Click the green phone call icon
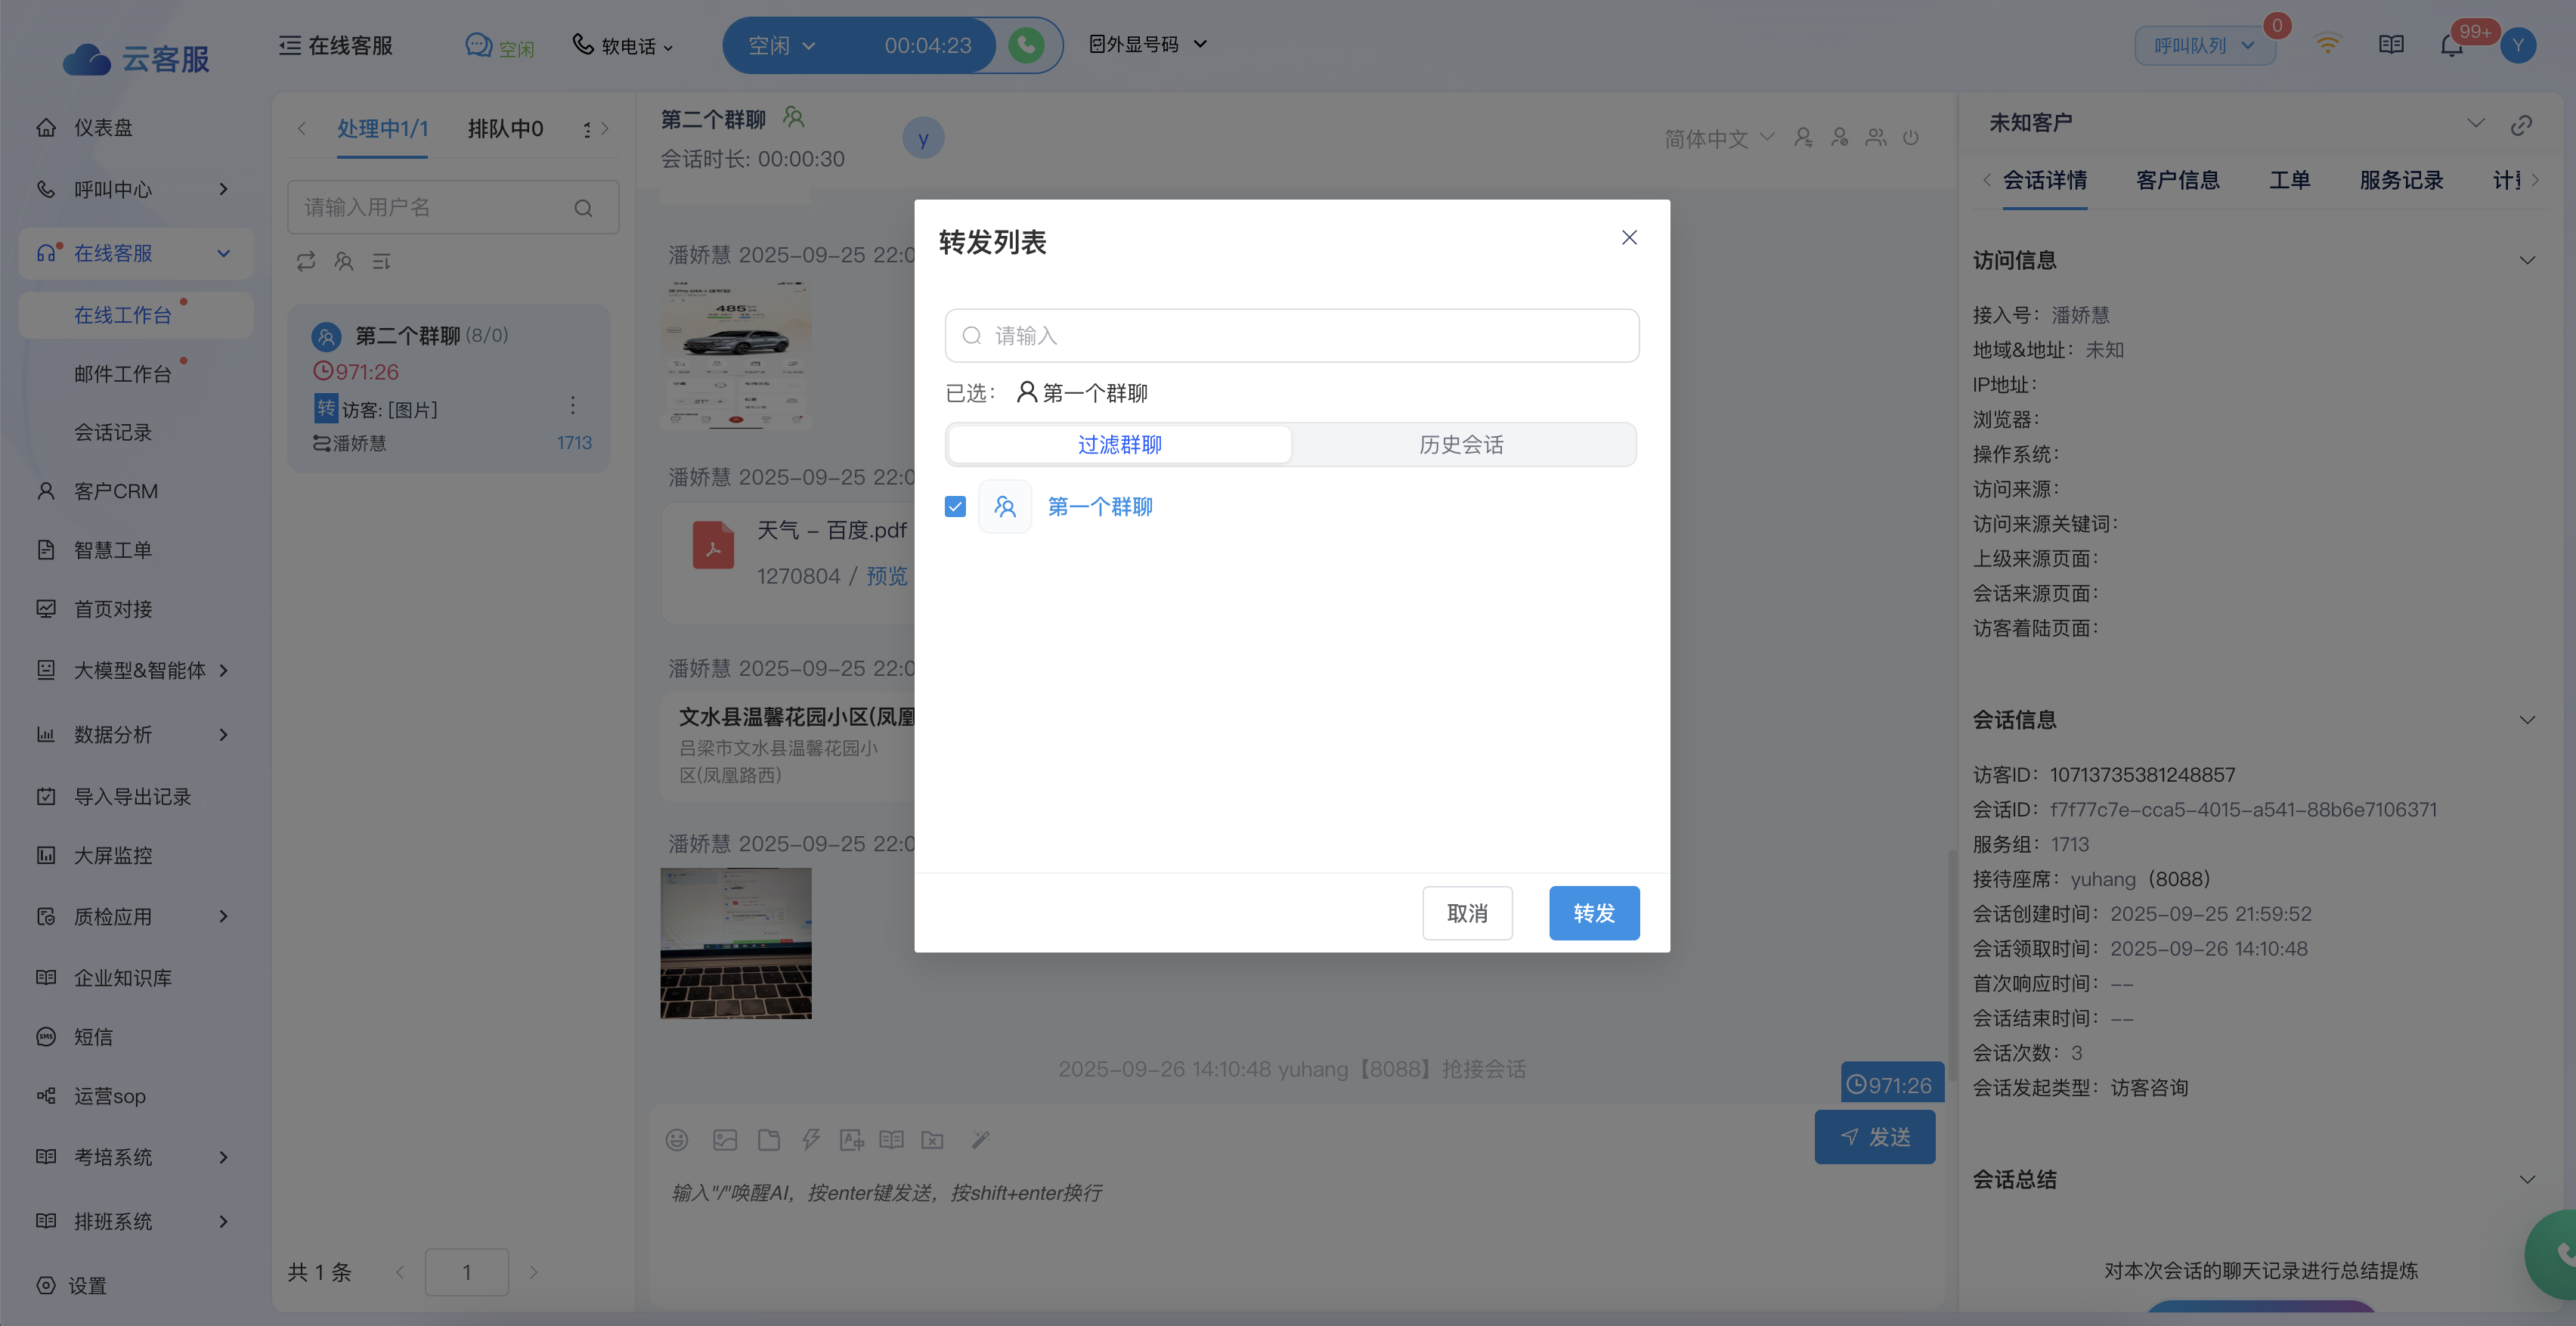This screenshot has width=2576, height=1326. [x=1026, y=45]
